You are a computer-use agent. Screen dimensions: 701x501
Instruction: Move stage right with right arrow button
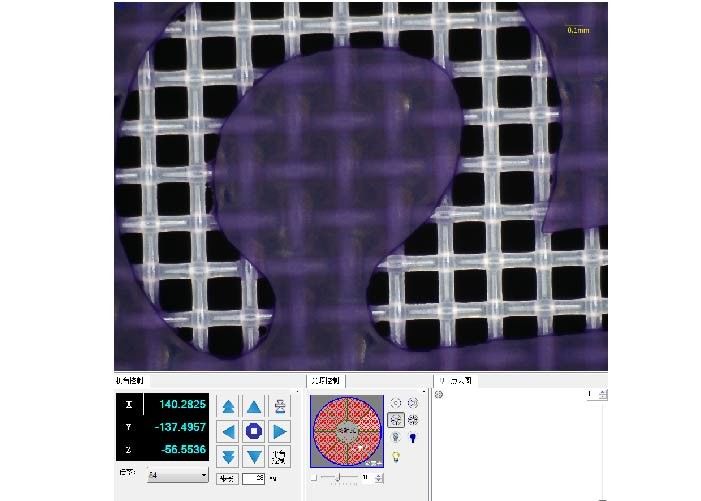point(280,432)
